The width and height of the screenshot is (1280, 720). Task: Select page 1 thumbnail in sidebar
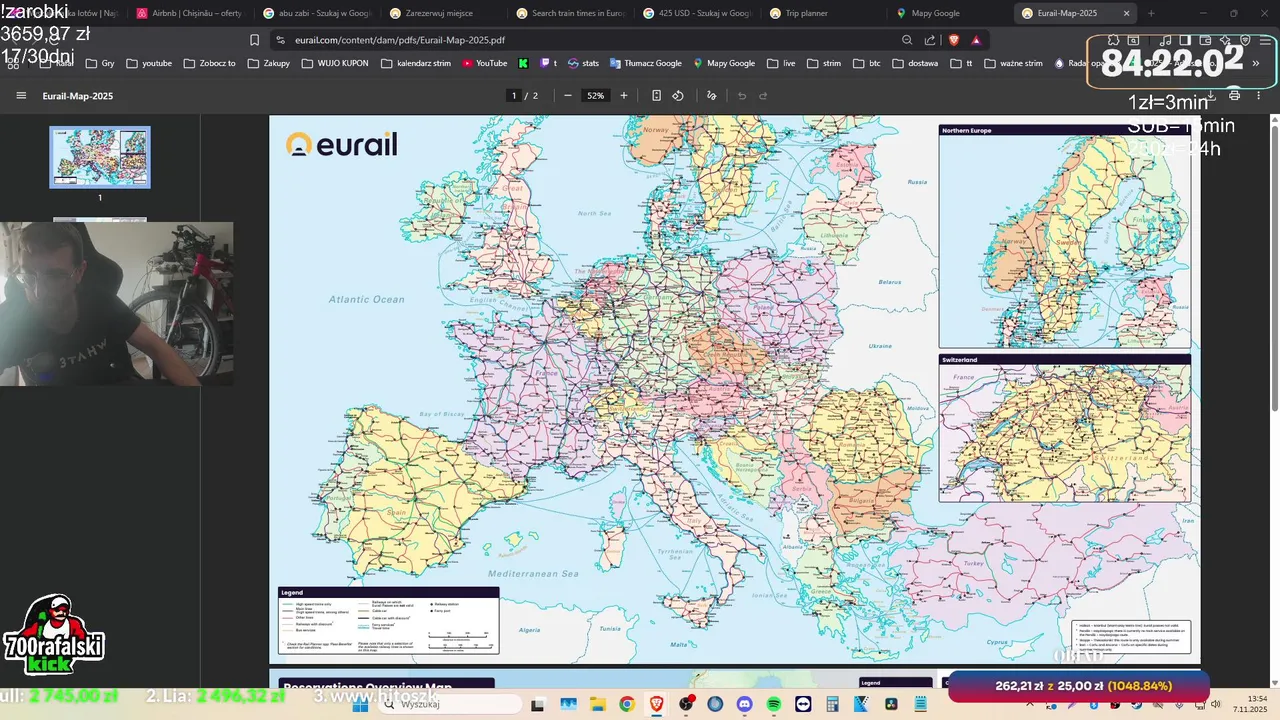100,157
